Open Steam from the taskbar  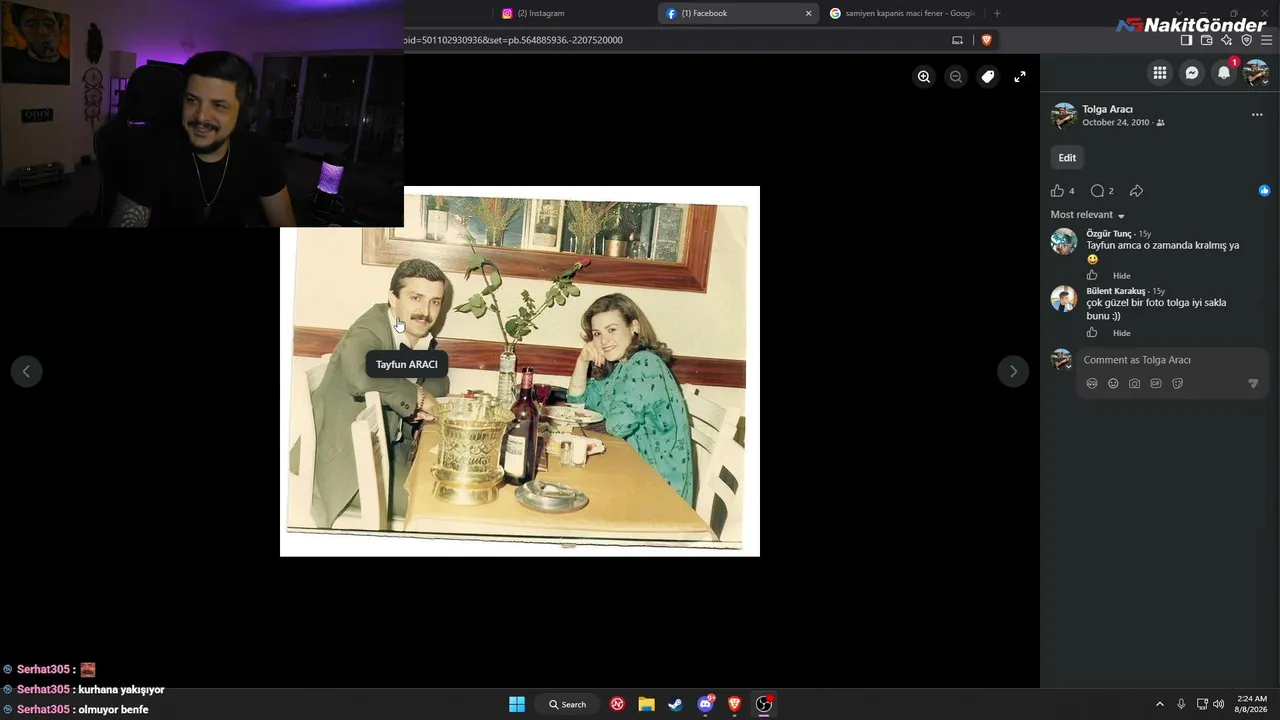point(676,704)
